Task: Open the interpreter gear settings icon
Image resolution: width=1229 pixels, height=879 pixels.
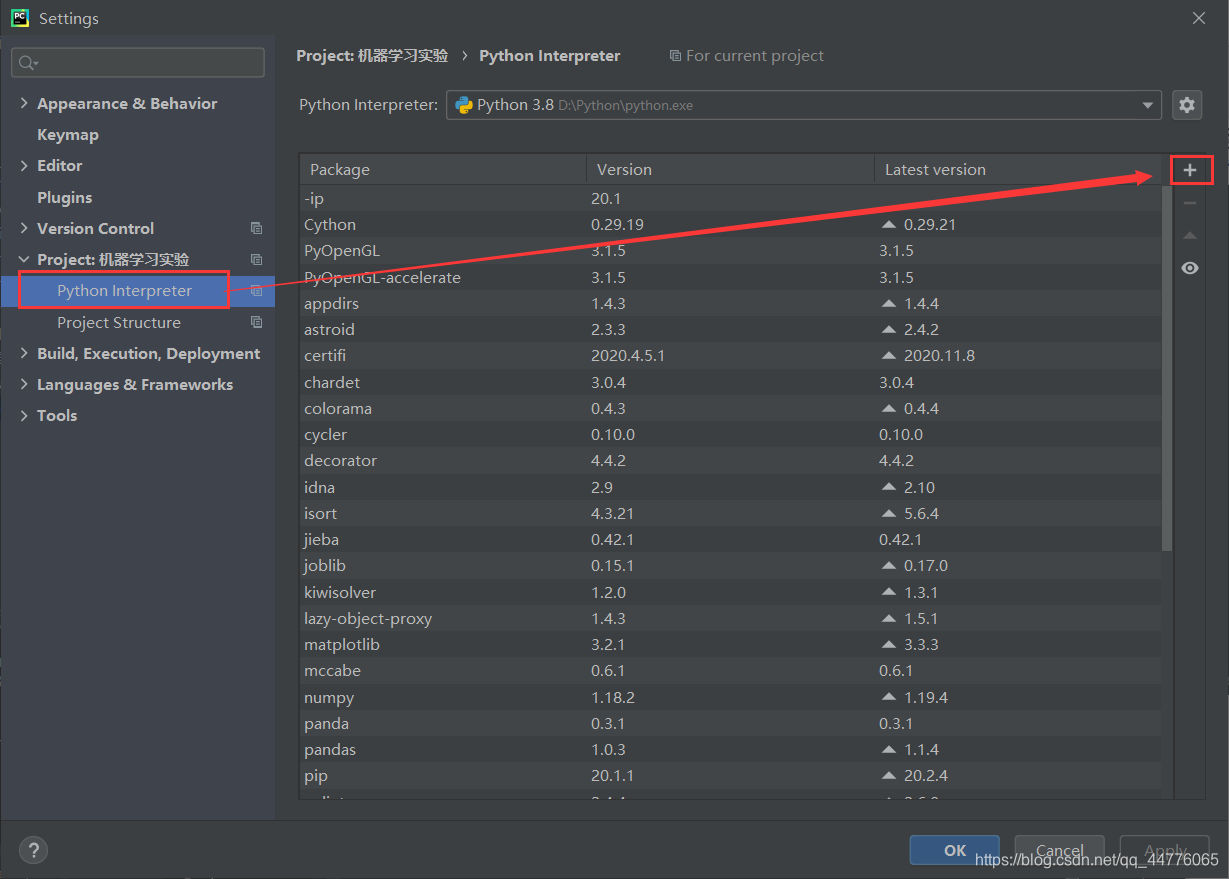Action: [1187, 105]
